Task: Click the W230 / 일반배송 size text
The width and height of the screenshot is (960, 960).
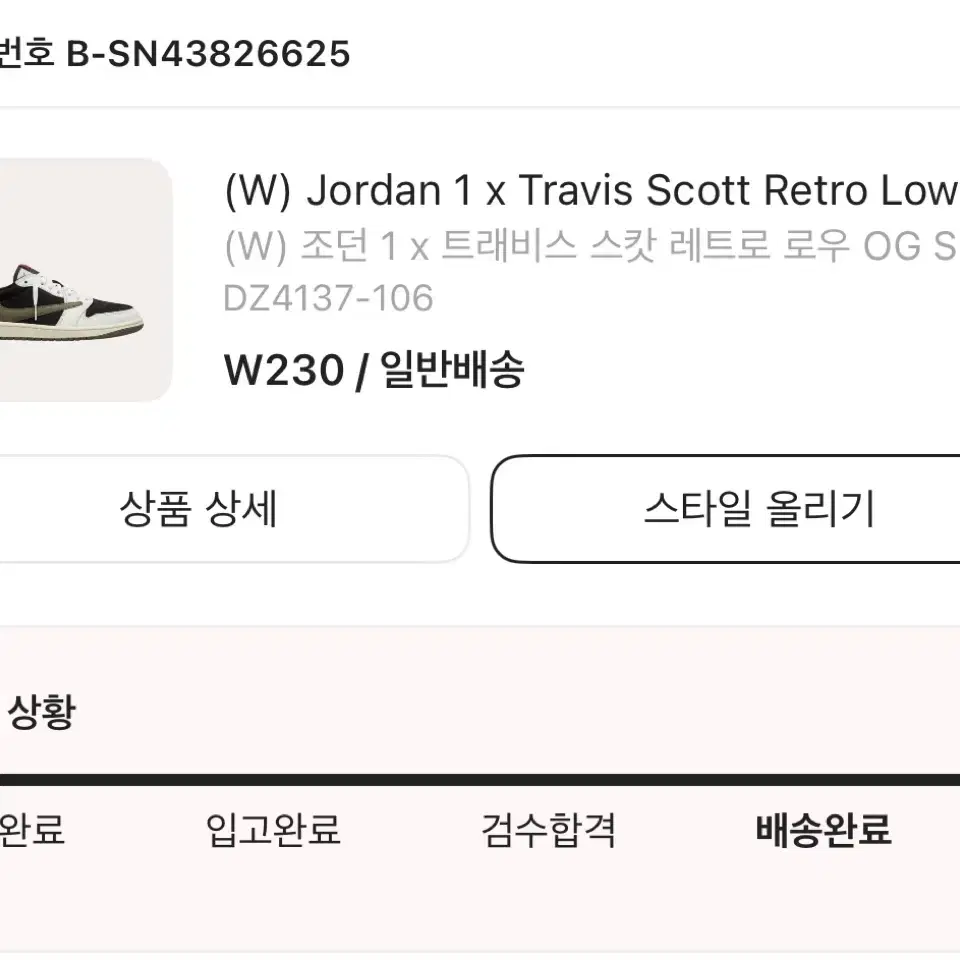Action: [x=374, y=370]
